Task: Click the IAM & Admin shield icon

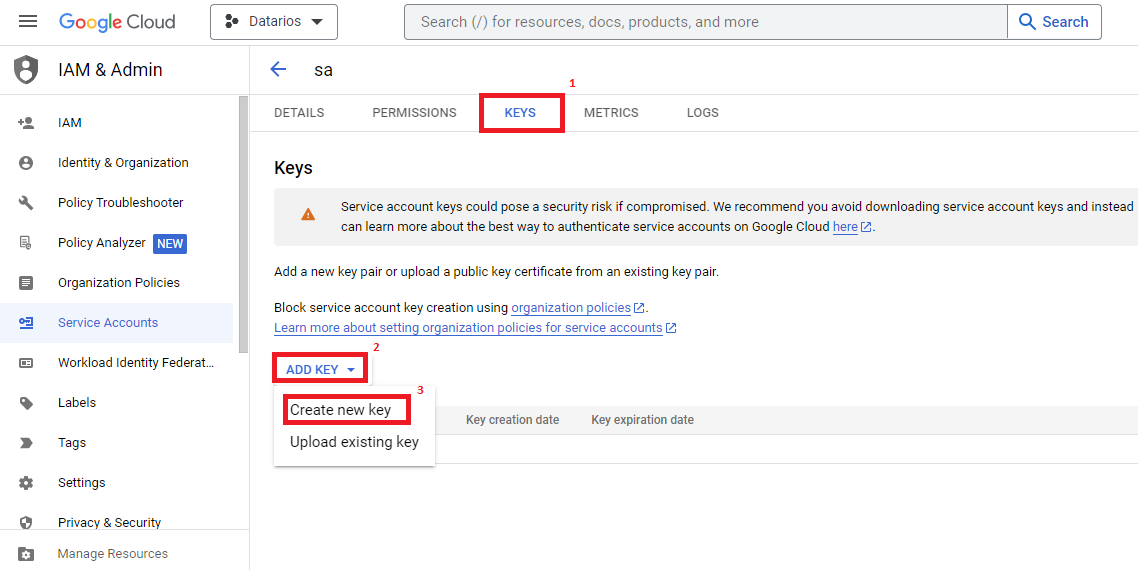Action: point(26,70)
